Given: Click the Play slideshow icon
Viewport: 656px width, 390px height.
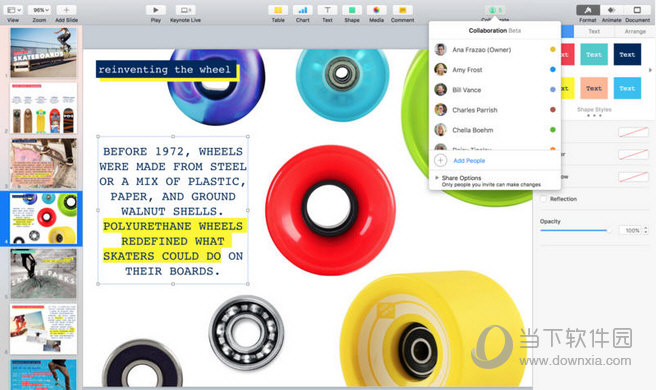Looking at the screenshot, I should pyautogui.click(x=156, y=10).
